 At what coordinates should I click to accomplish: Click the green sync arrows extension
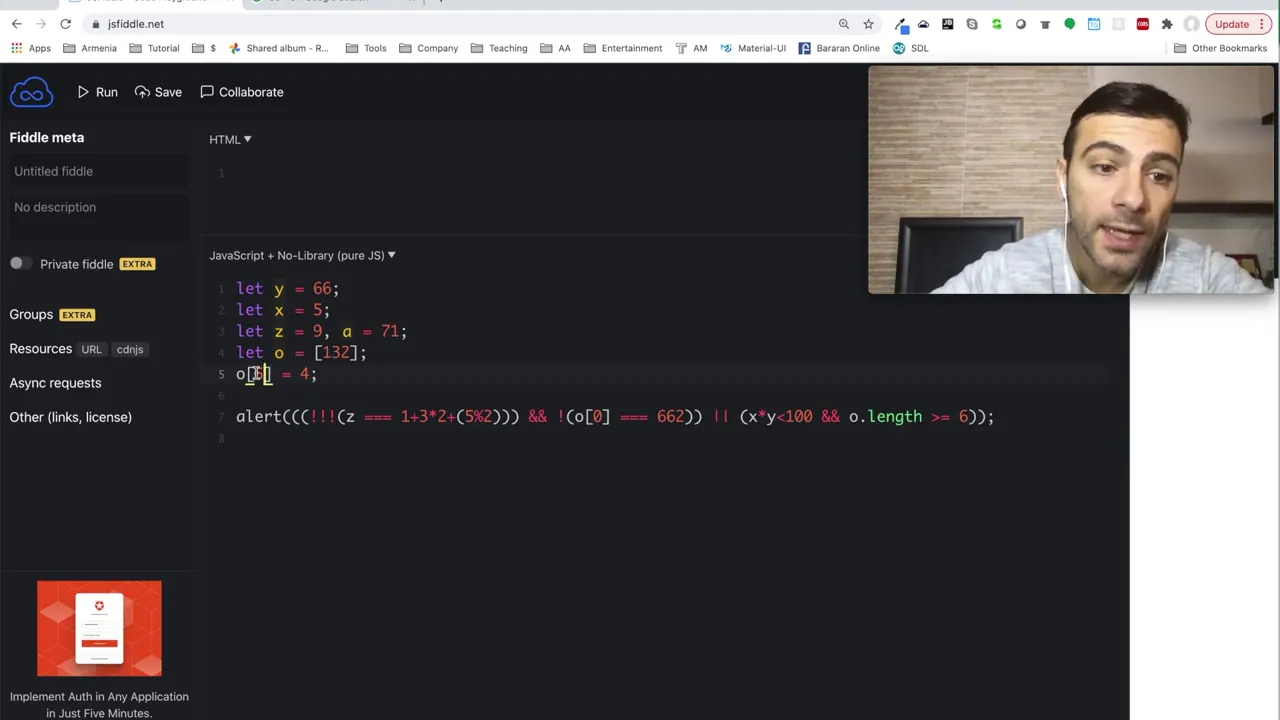(x=996, y=24)
